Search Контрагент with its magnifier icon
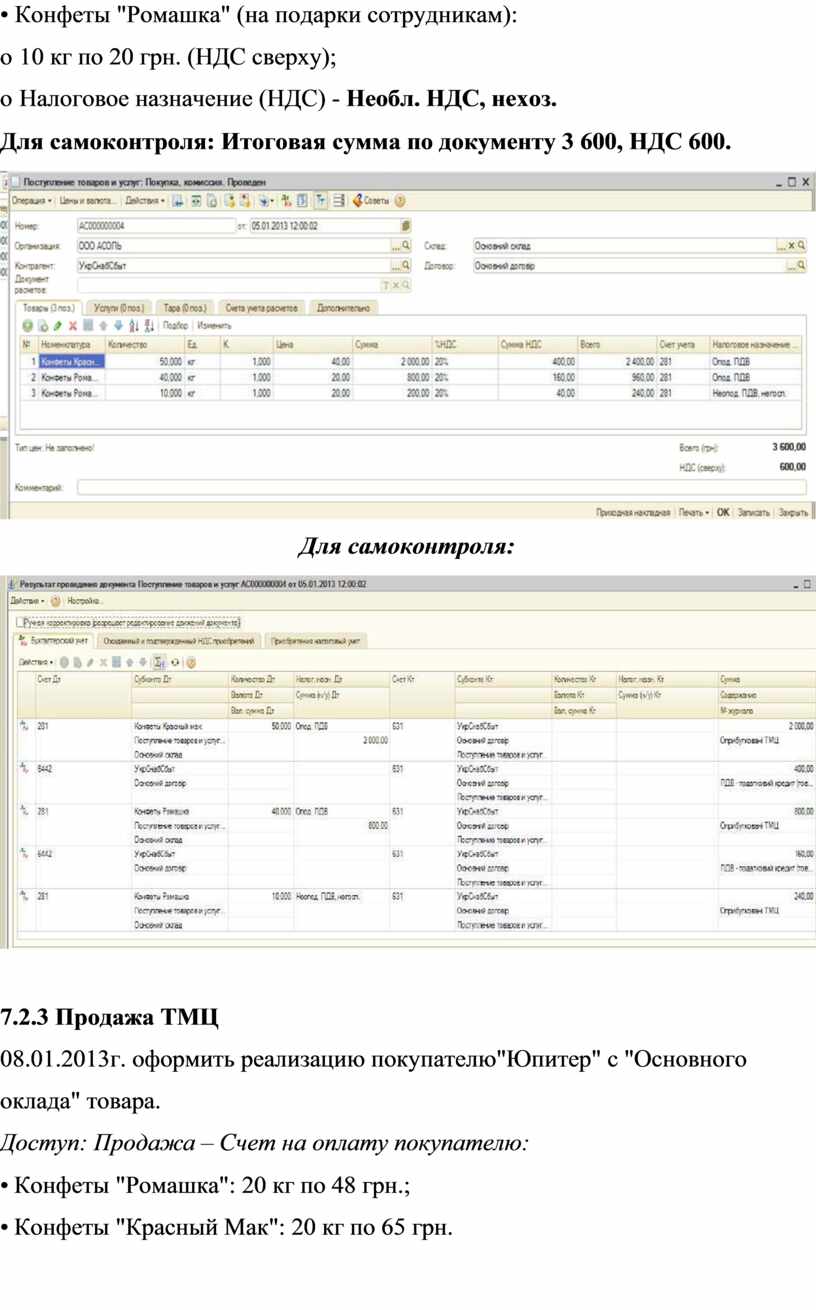The width and height of the screenshot is (816, 1310). click(x=406, y=266)
